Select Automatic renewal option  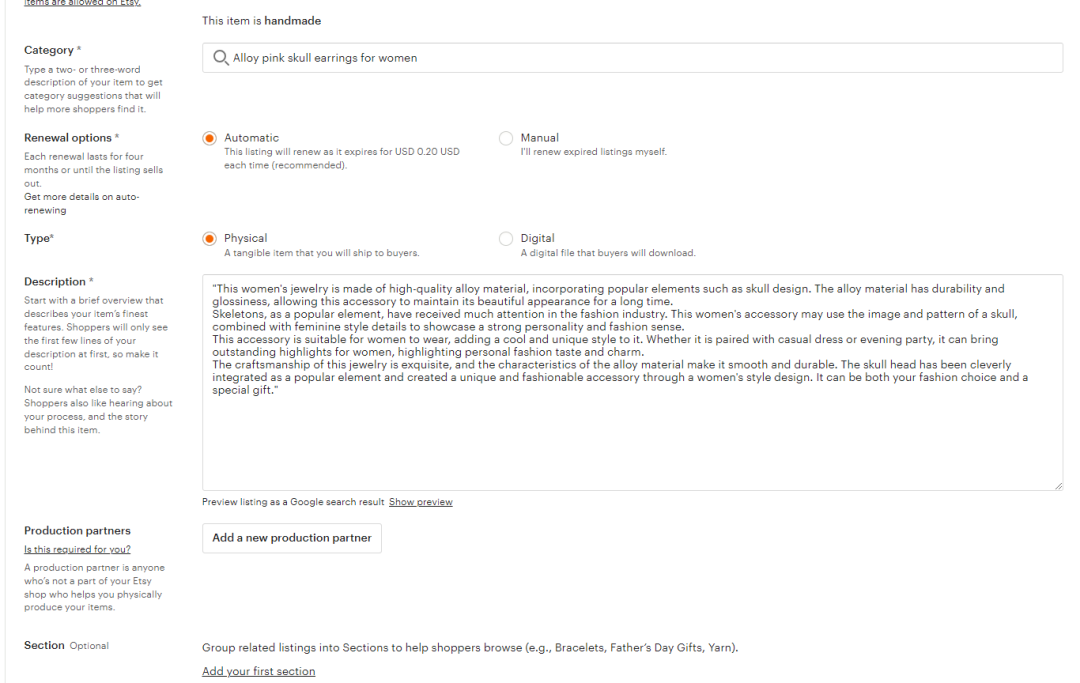tap(210, 138)
